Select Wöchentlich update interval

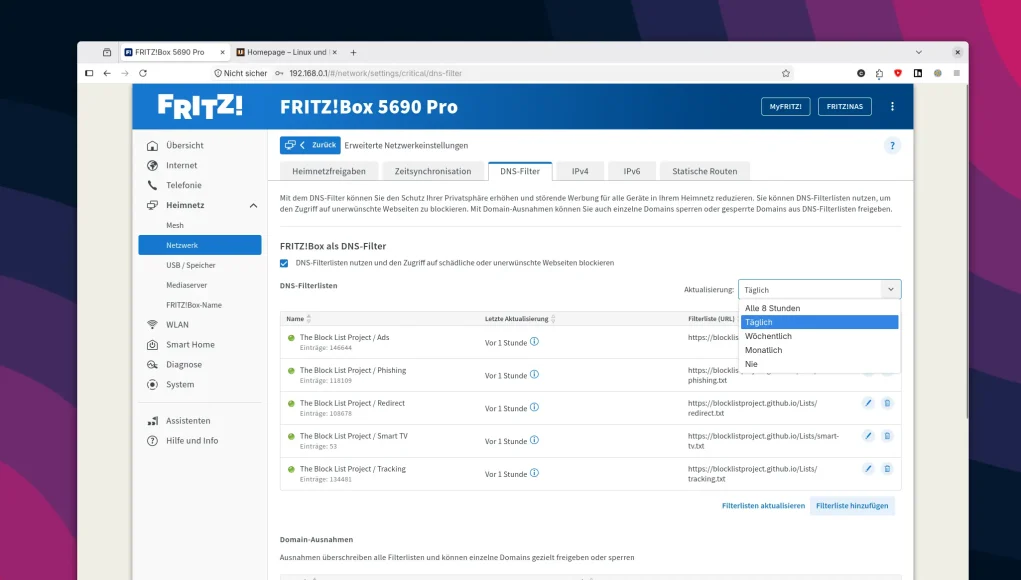[819, 336]
